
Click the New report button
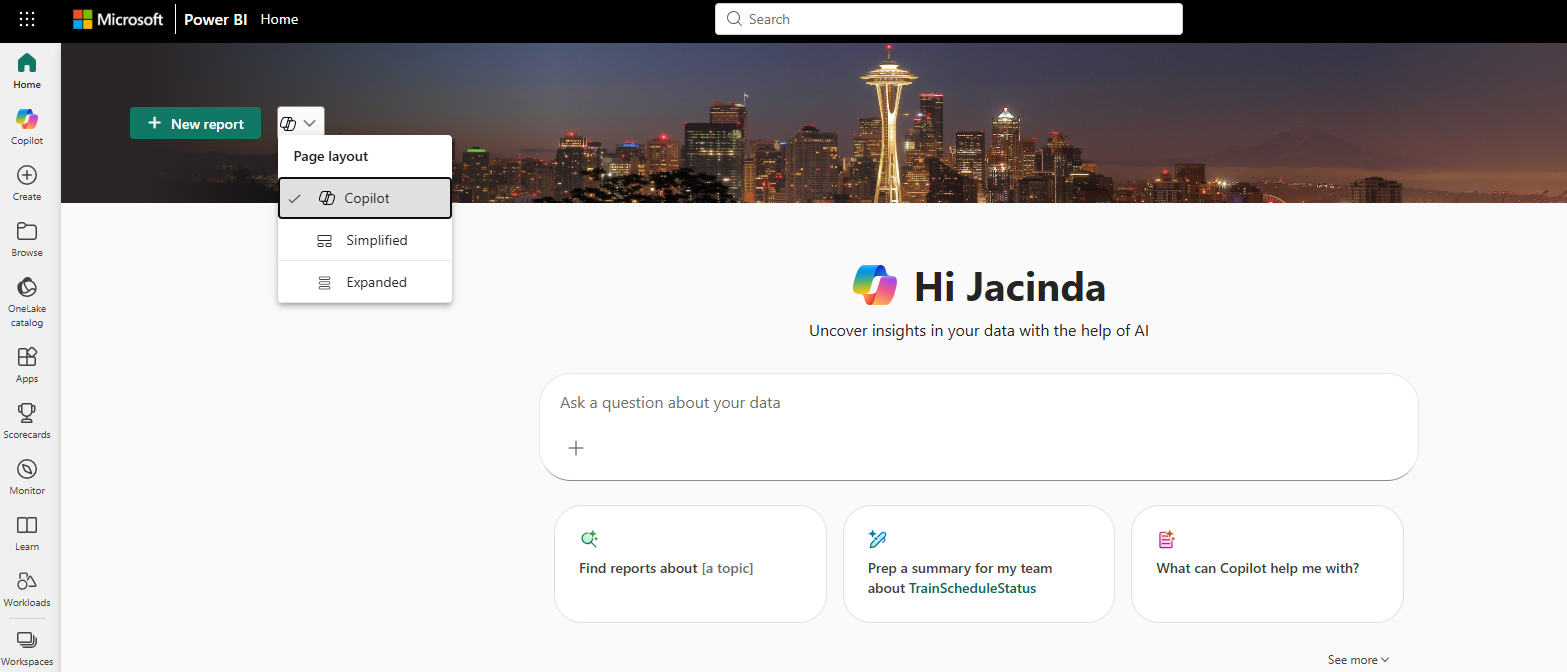point(195,123)
